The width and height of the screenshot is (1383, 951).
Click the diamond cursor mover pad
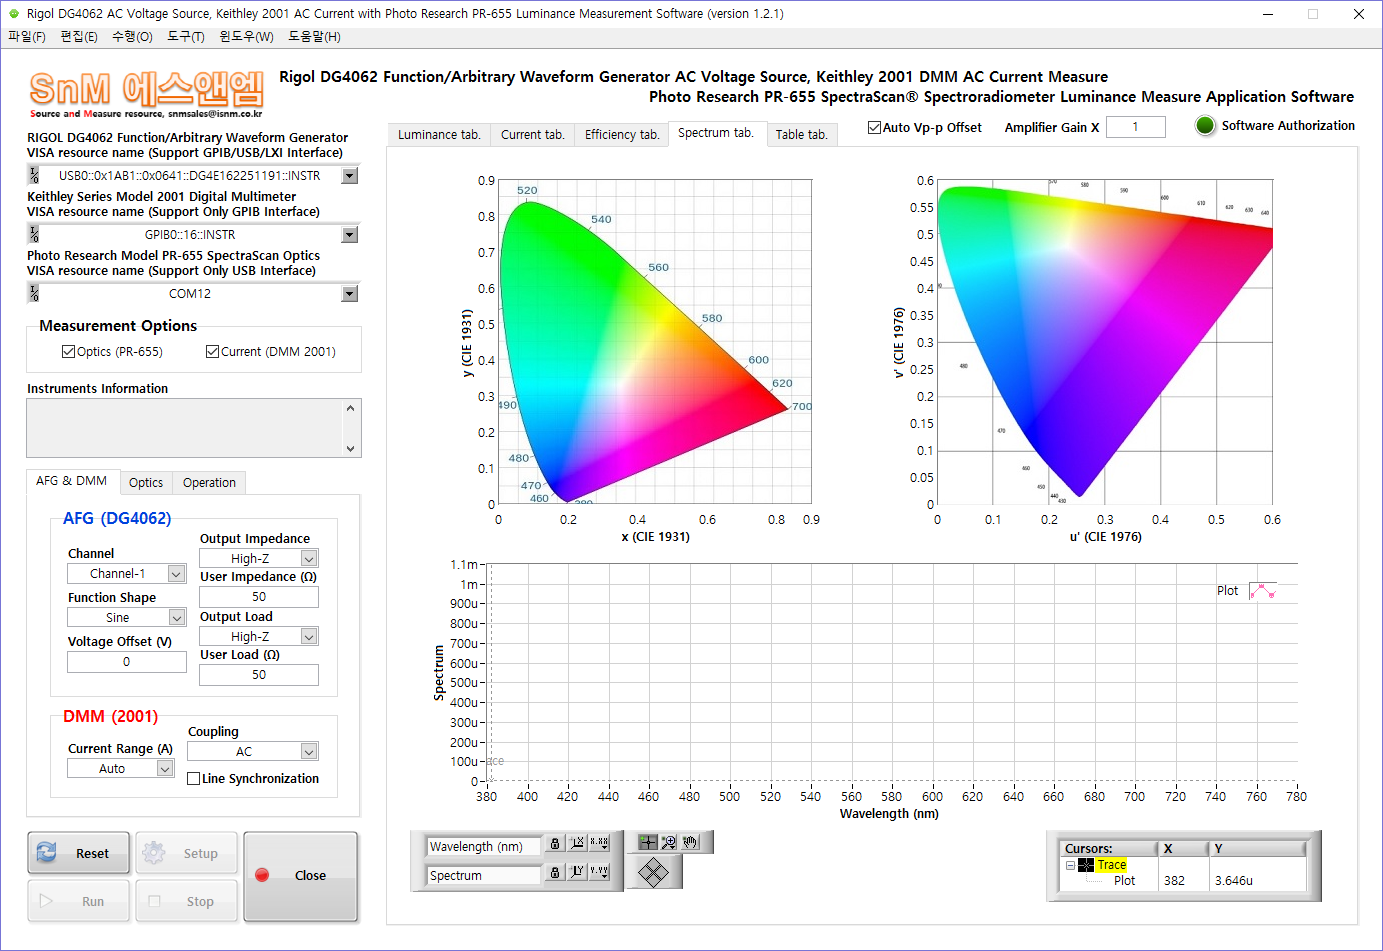point(653,872)
